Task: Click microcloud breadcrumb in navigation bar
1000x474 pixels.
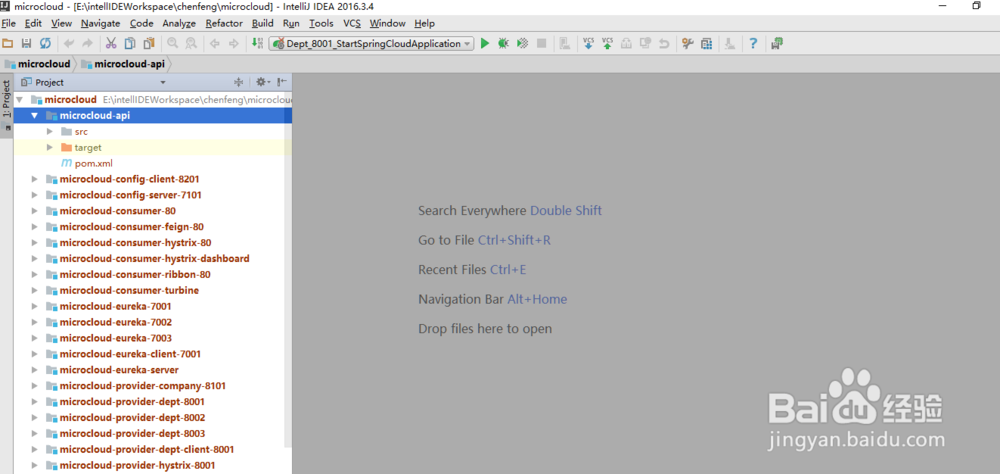Action: (38, 64)
